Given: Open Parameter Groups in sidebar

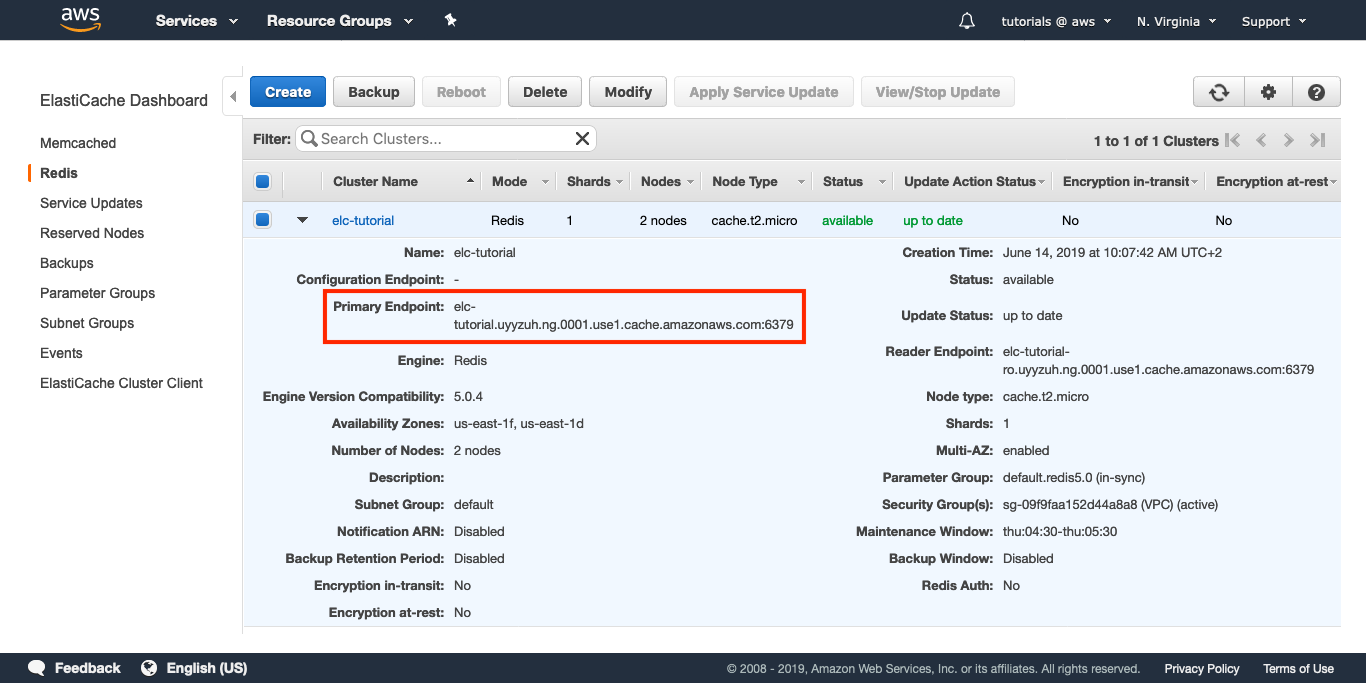Looking at the screenshot, I should (x=97, y=293).
